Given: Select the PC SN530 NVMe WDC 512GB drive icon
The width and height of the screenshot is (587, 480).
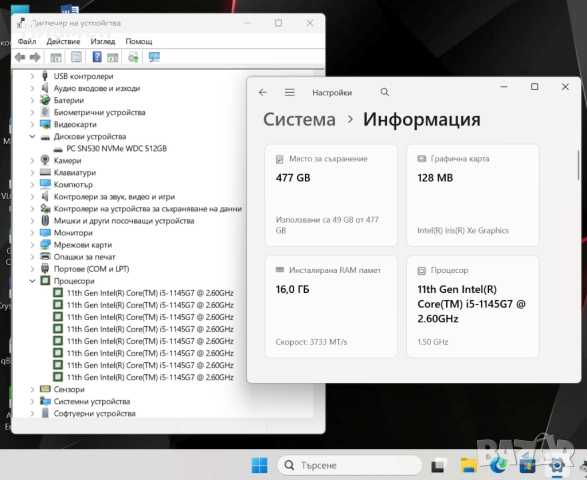Looking at the screenshot, I should click(58, 149).
